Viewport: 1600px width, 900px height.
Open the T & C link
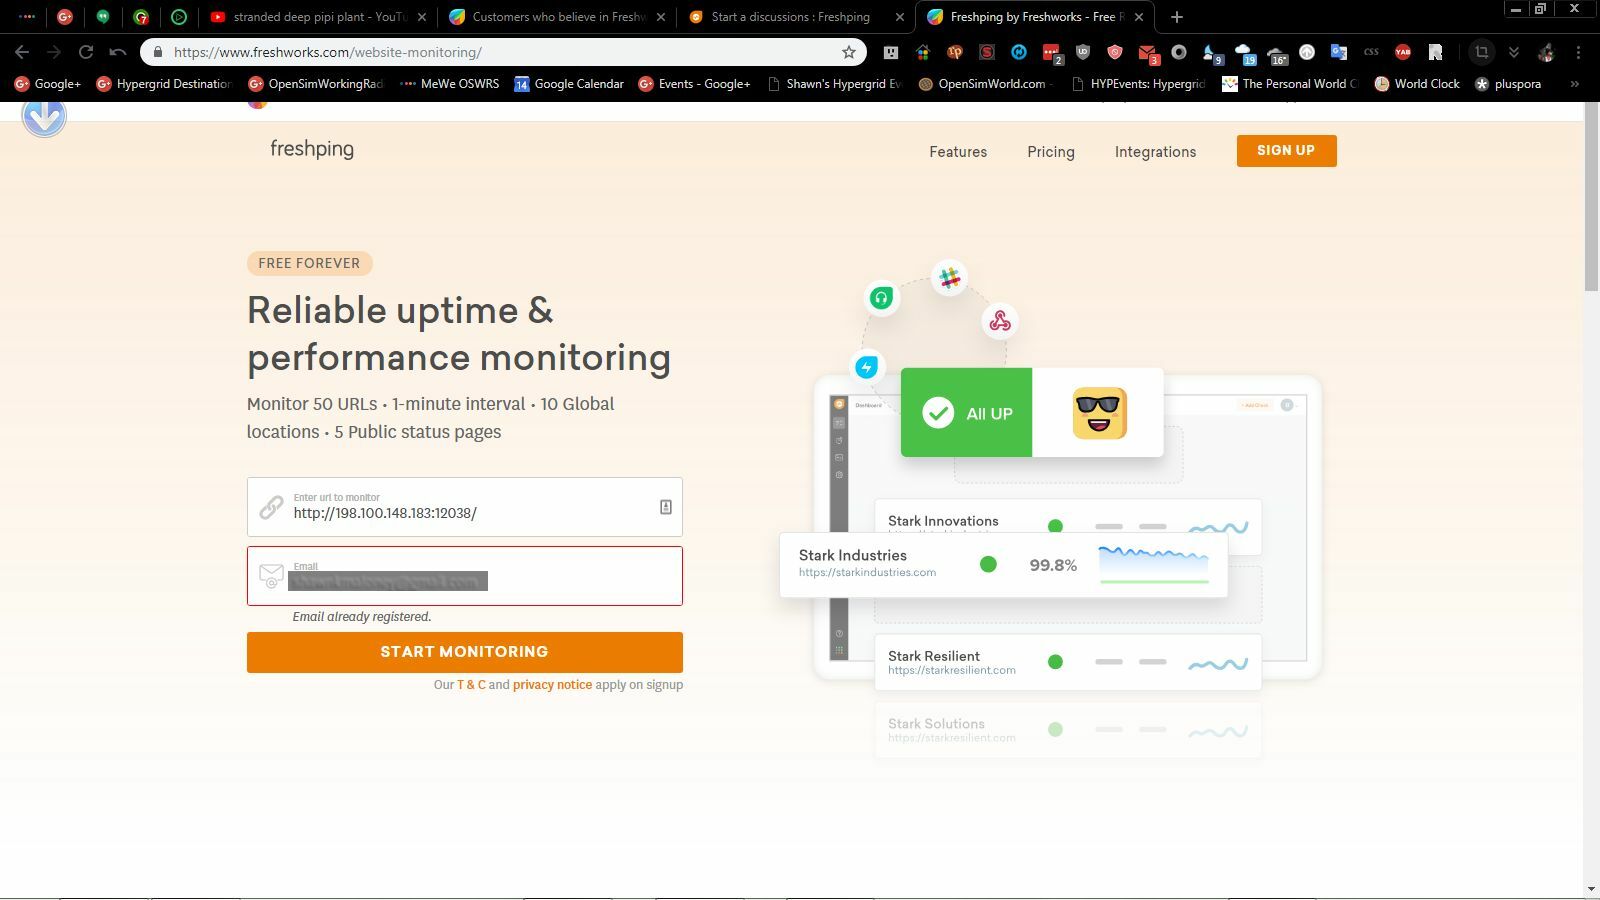(x=471, y=685)
